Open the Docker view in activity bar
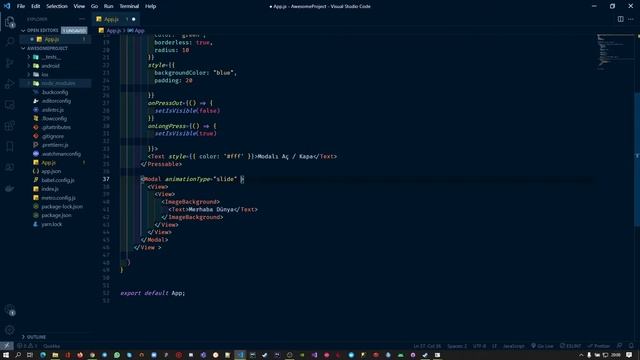 (10, 189)
